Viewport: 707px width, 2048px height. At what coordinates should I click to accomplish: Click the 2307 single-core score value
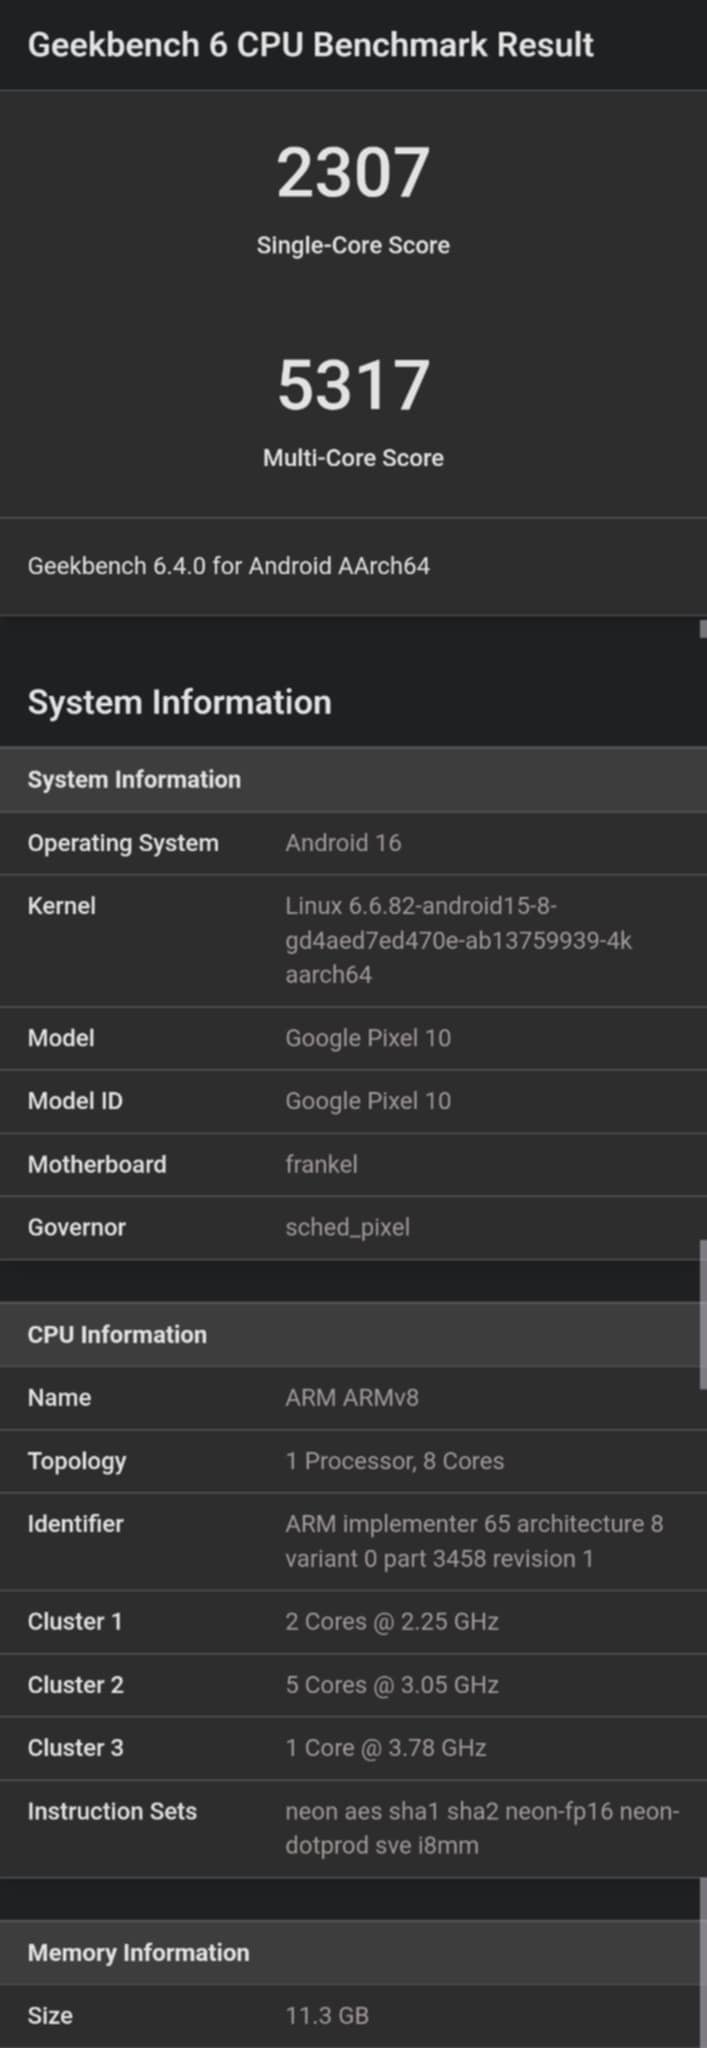tap(353, 173)
